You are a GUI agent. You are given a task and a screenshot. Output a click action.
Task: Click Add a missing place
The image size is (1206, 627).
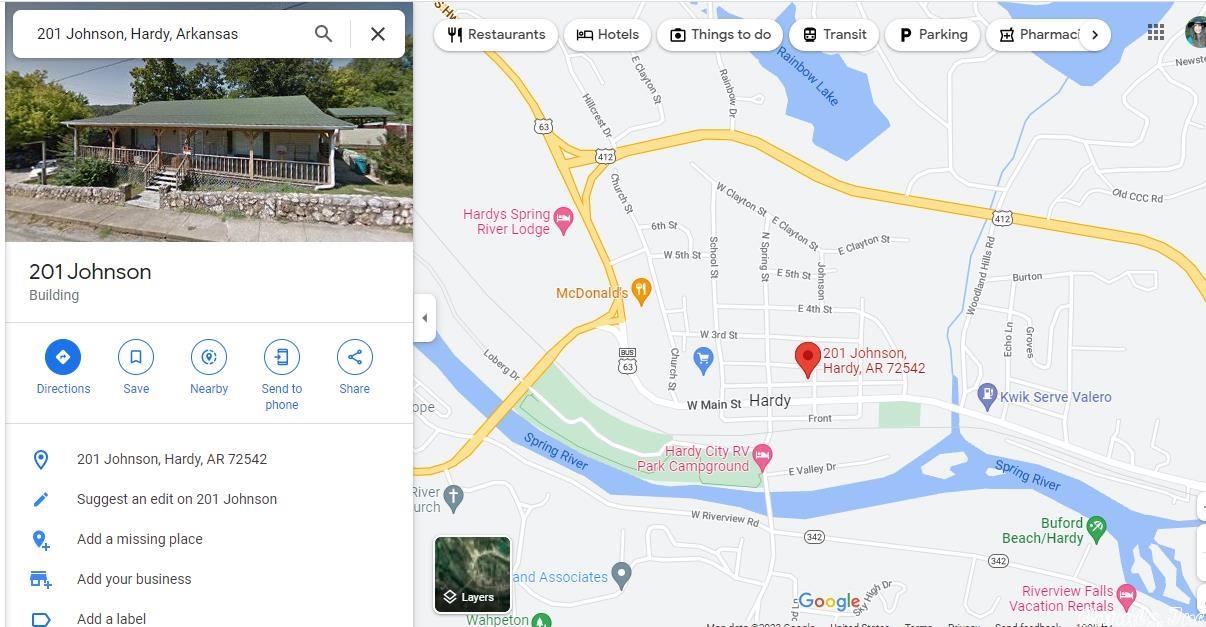(140, 539)
